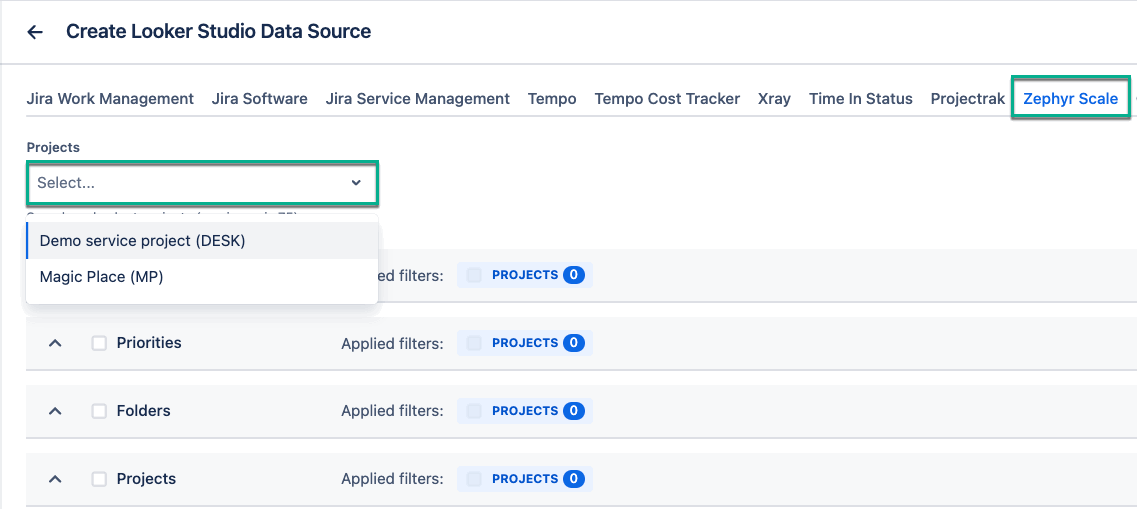Click PROJECTS filter label in Priorities row

[x=525, y=343]
